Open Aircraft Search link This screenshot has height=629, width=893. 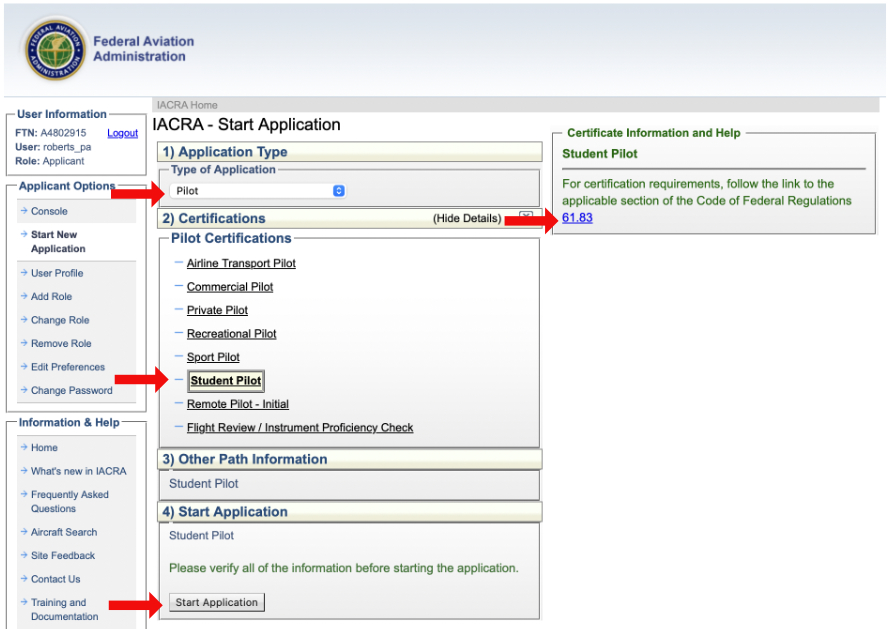[x=64, y=532]
